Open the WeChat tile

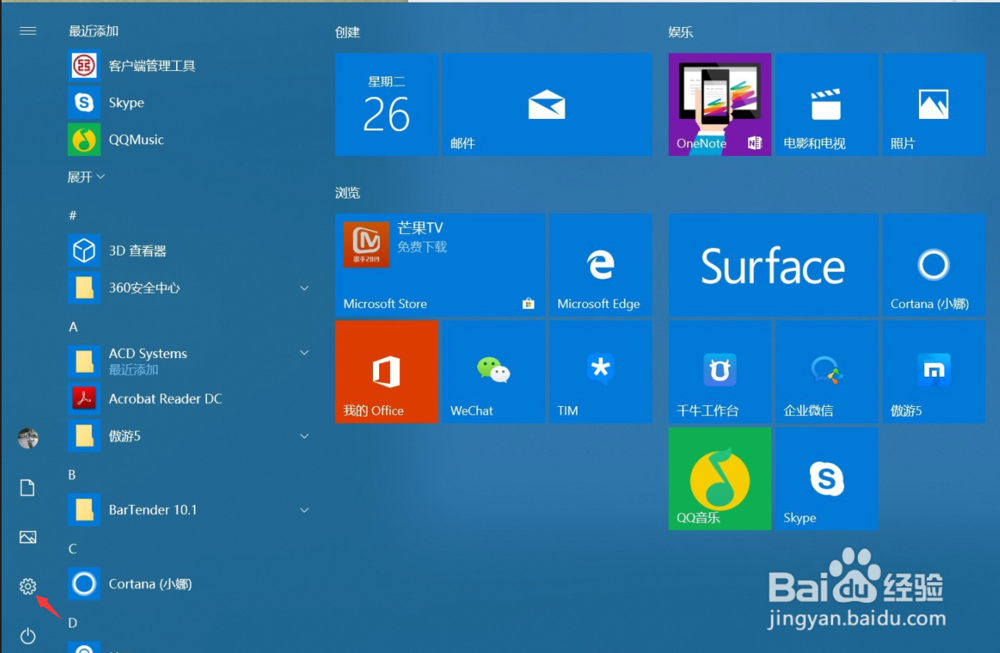494,372
